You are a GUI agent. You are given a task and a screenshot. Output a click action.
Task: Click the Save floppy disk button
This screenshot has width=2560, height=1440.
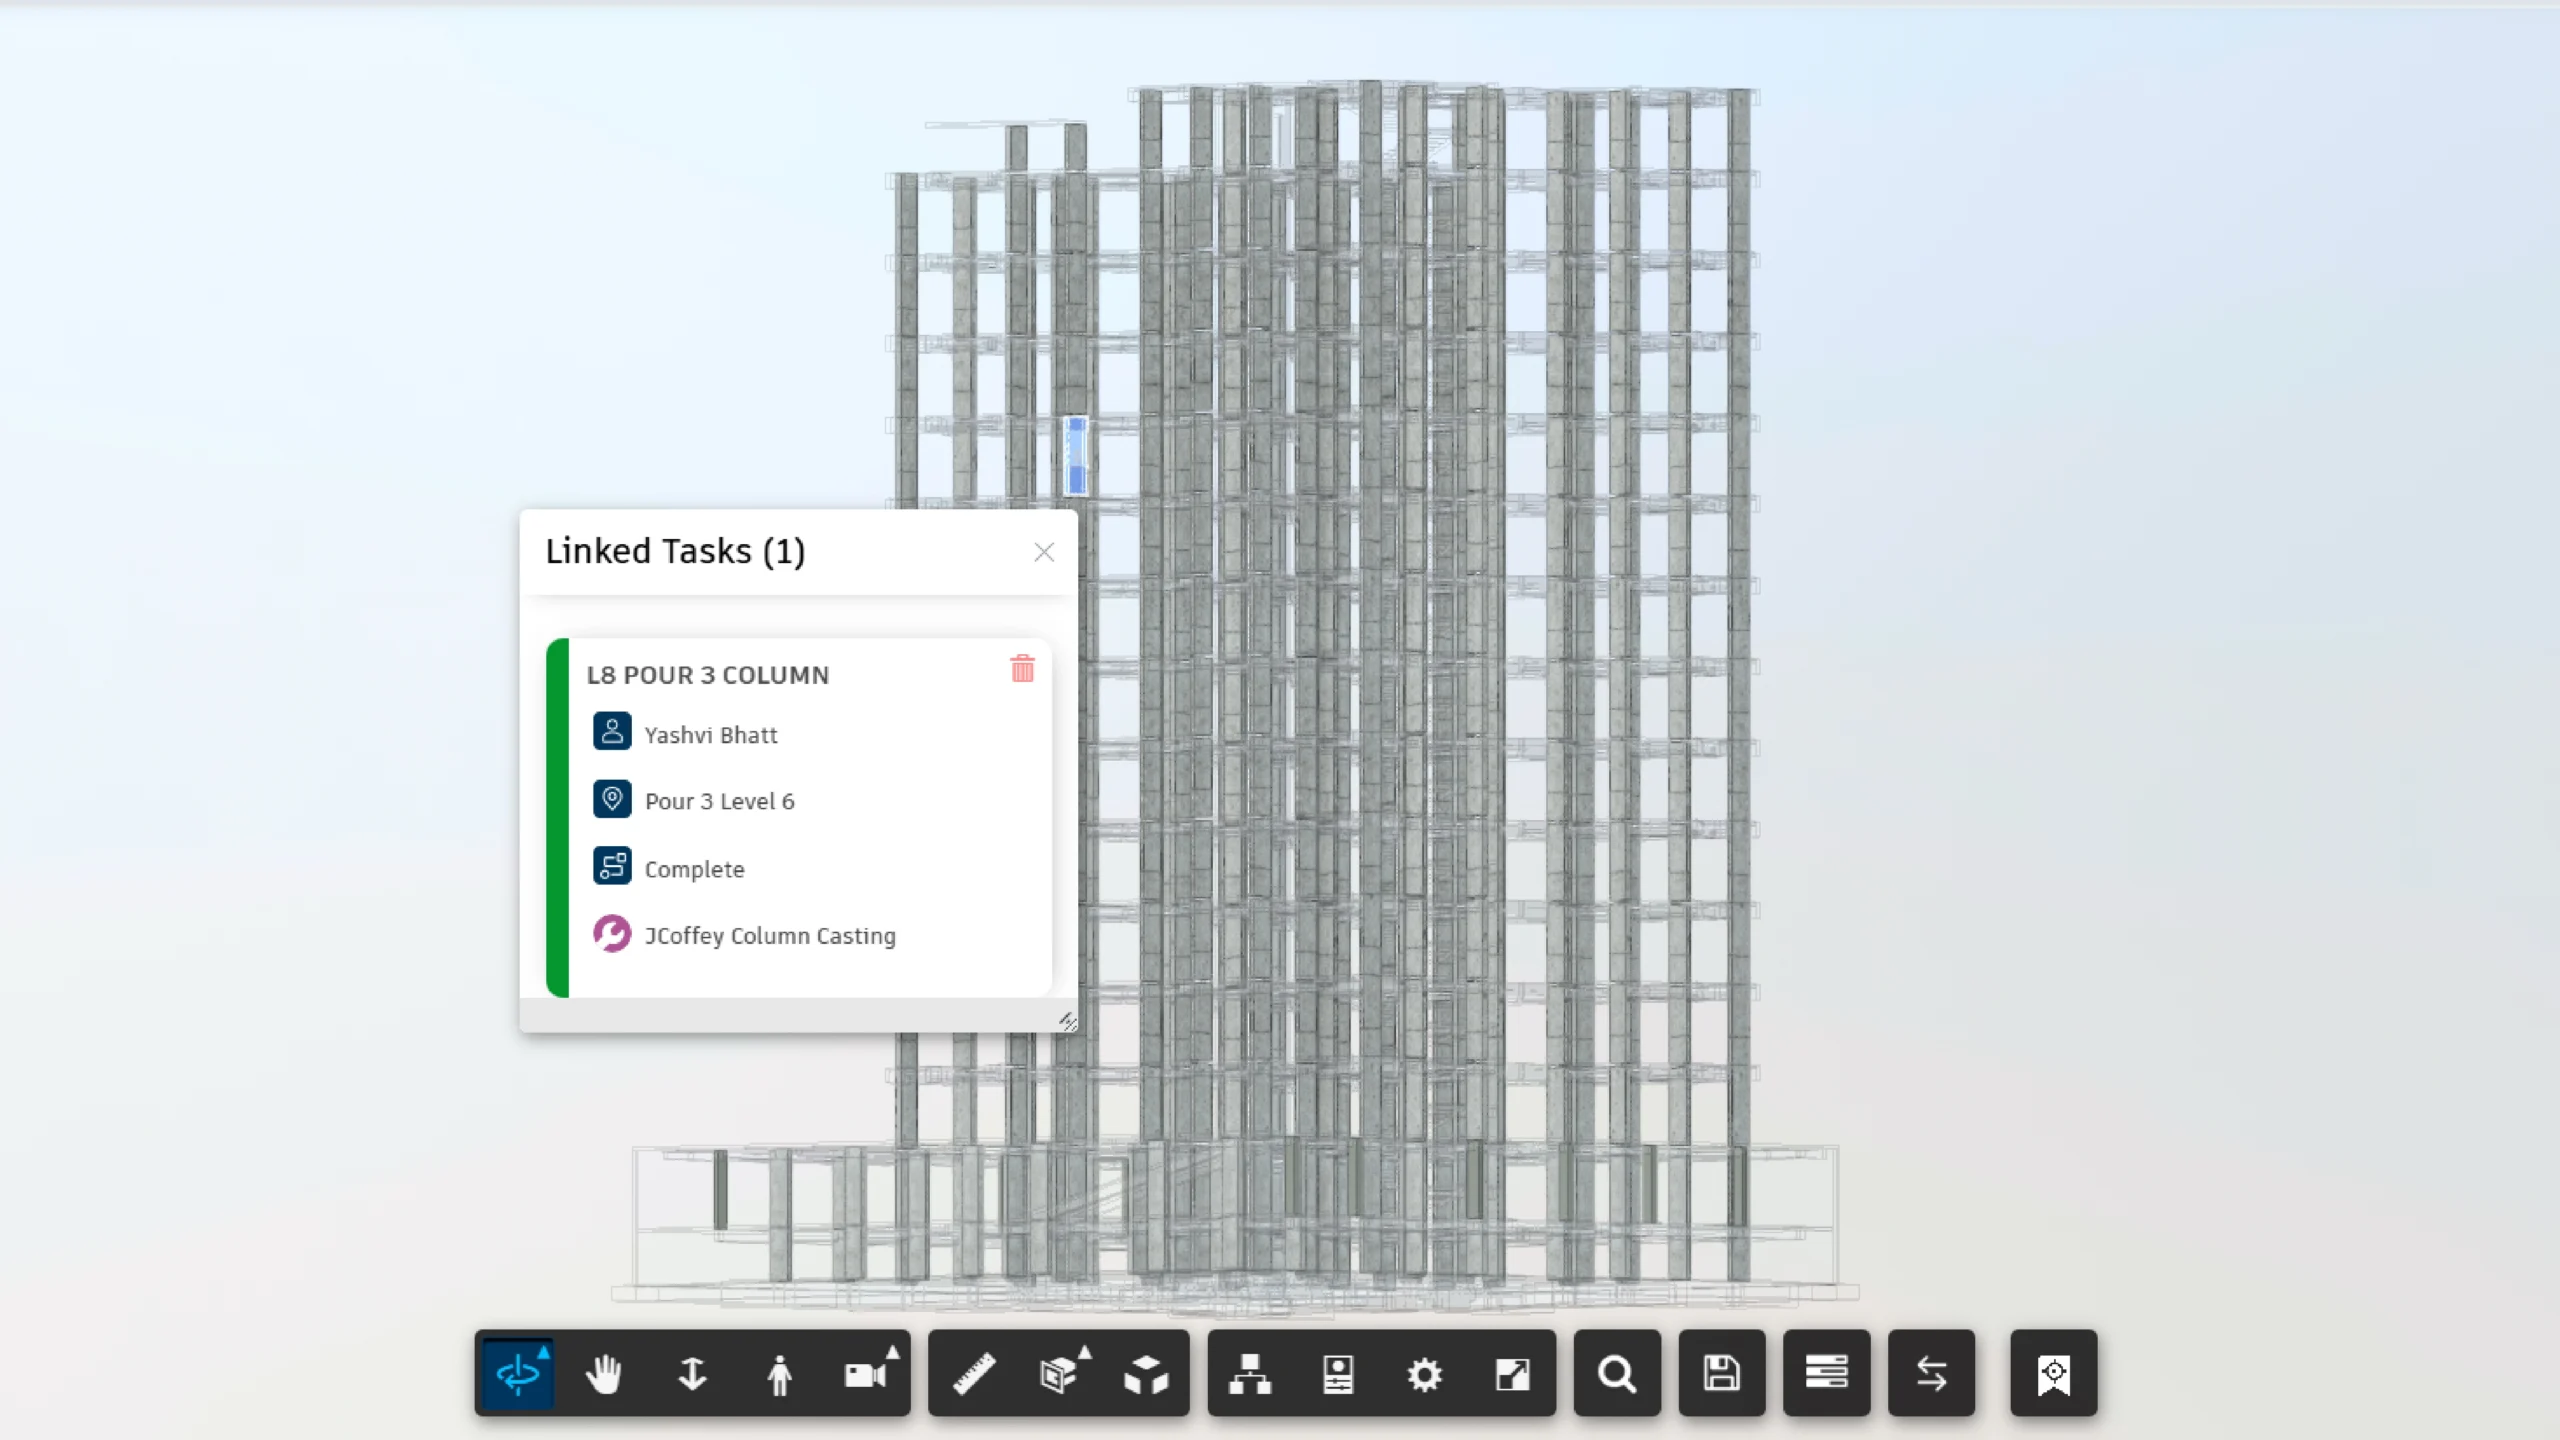pos(1721,1374)
